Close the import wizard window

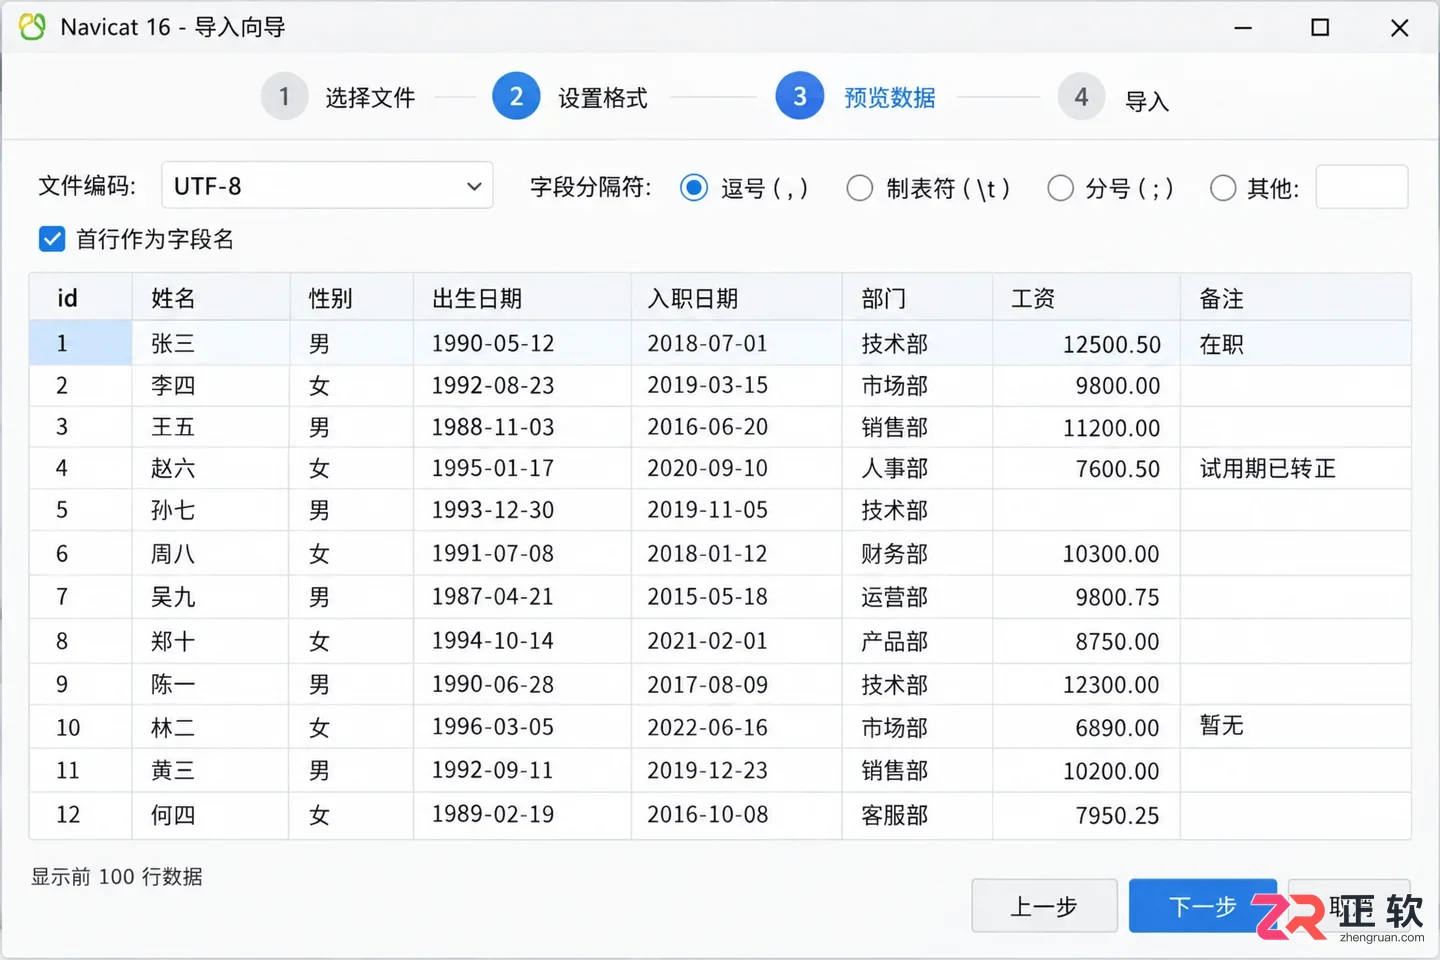click(x=1399, y=28)
